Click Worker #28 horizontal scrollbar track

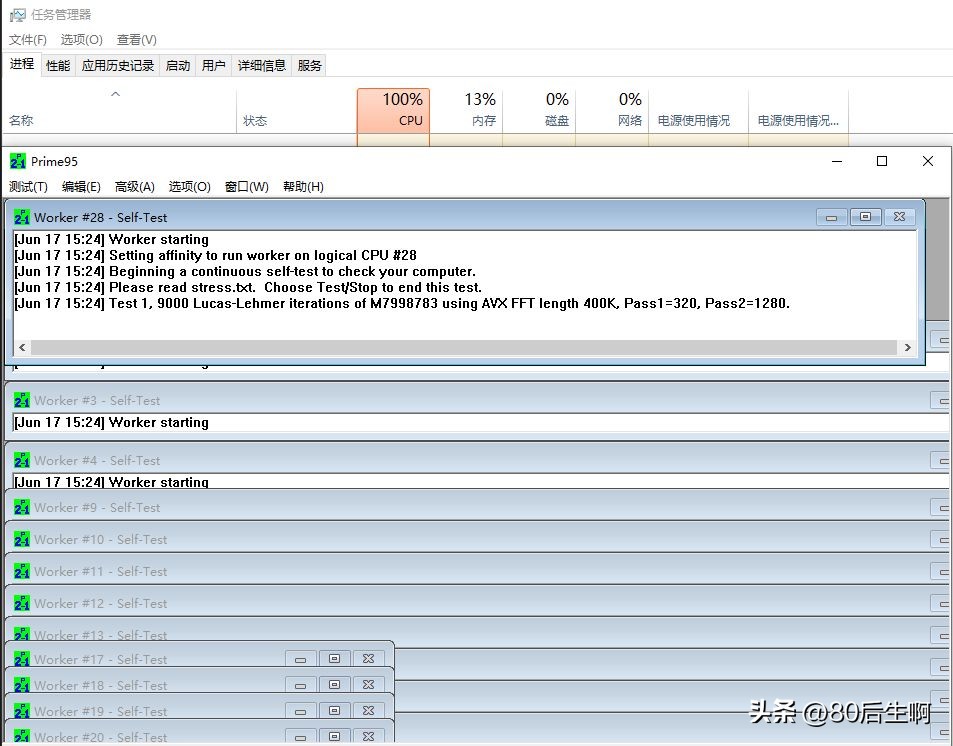coord(464,347)
